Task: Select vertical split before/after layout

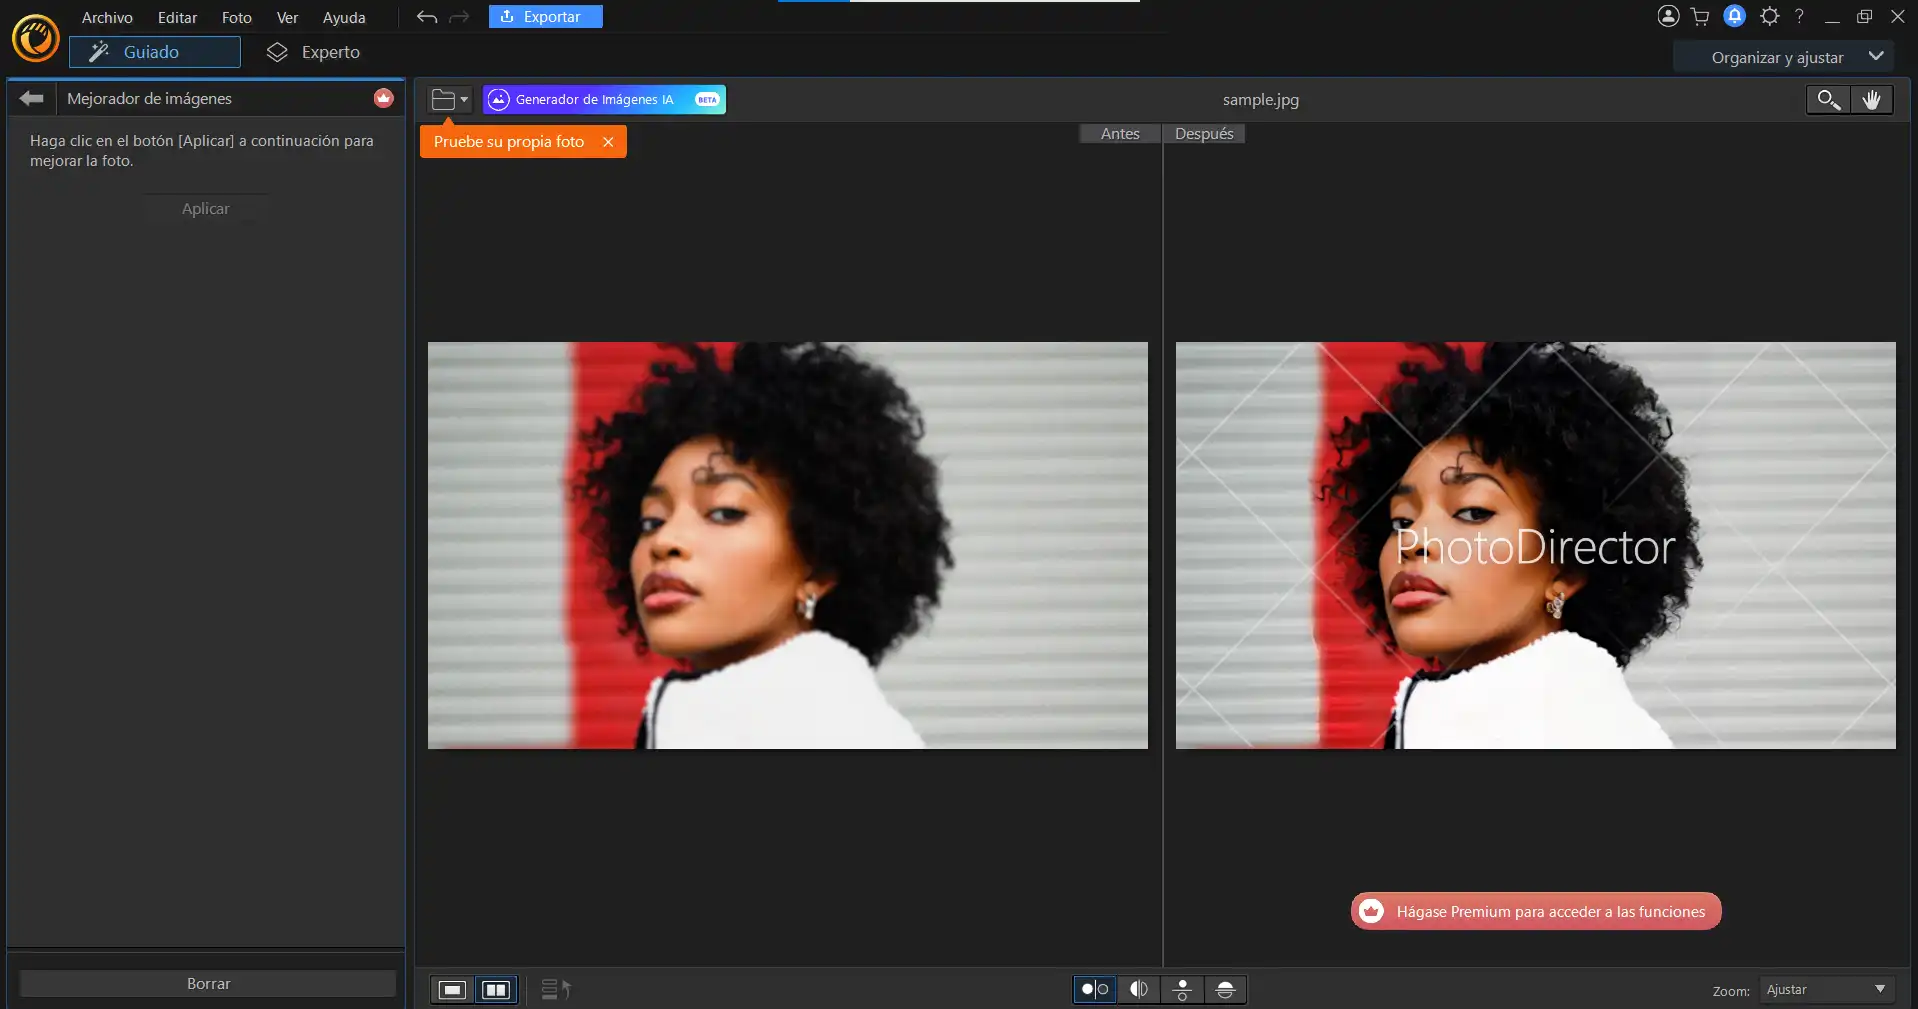Action: 1139,989
